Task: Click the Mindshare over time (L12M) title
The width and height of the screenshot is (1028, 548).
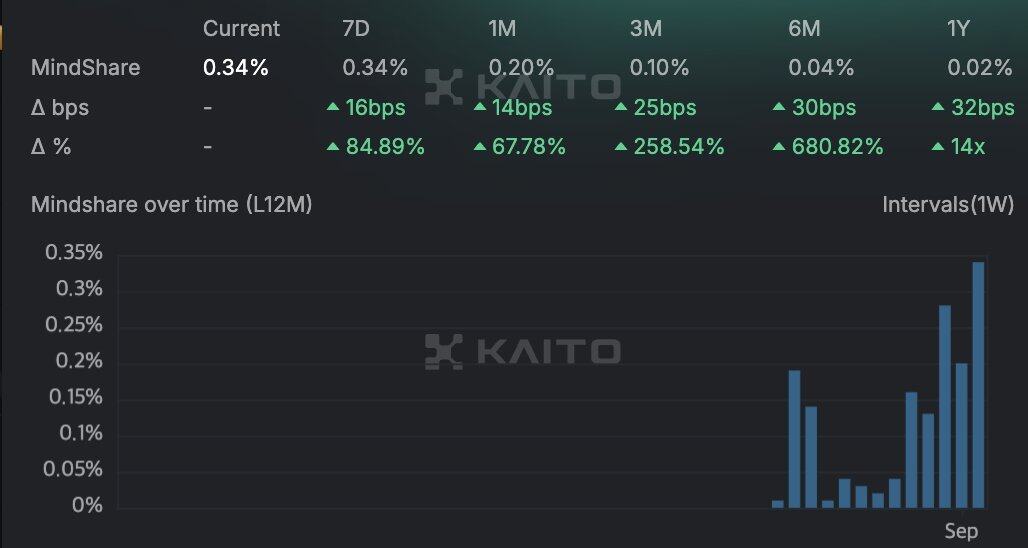Action: pyautogui.click(x=172, y=205)
